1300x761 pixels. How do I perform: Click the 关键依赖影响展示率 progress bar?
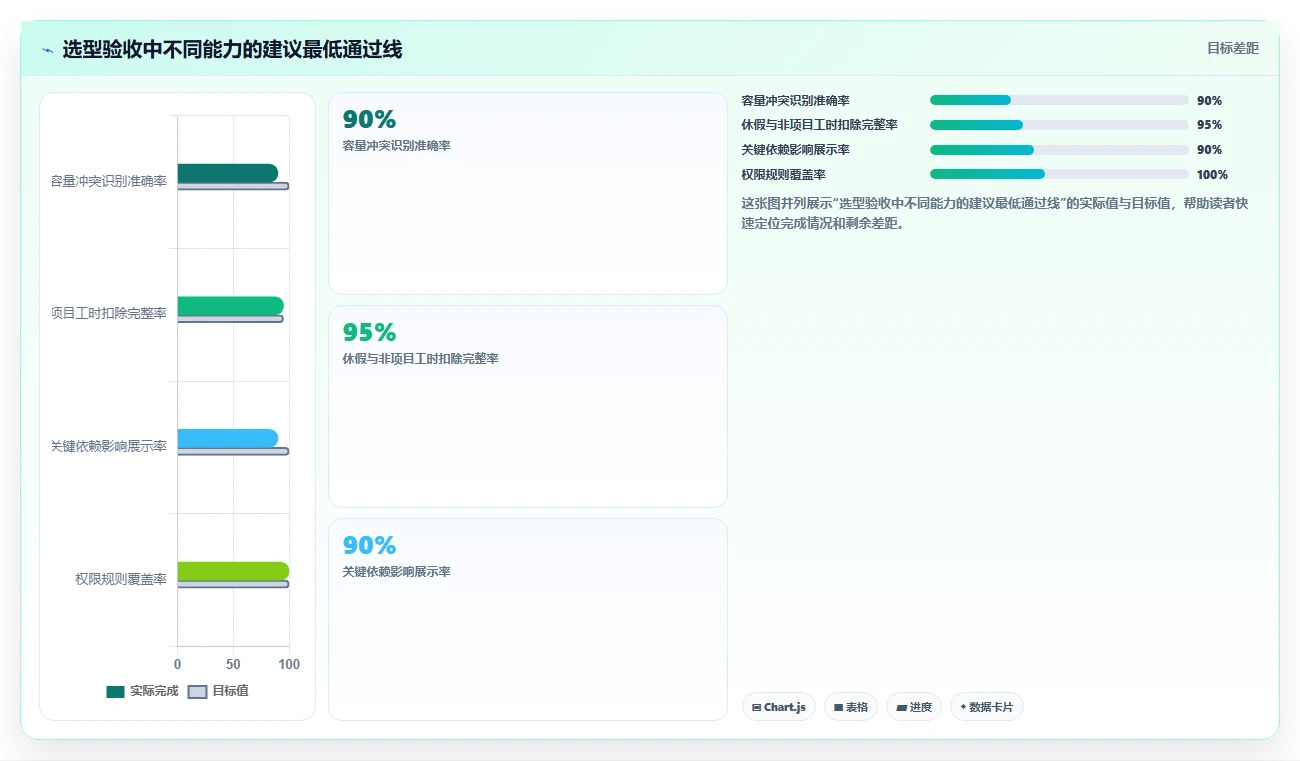1059,150
